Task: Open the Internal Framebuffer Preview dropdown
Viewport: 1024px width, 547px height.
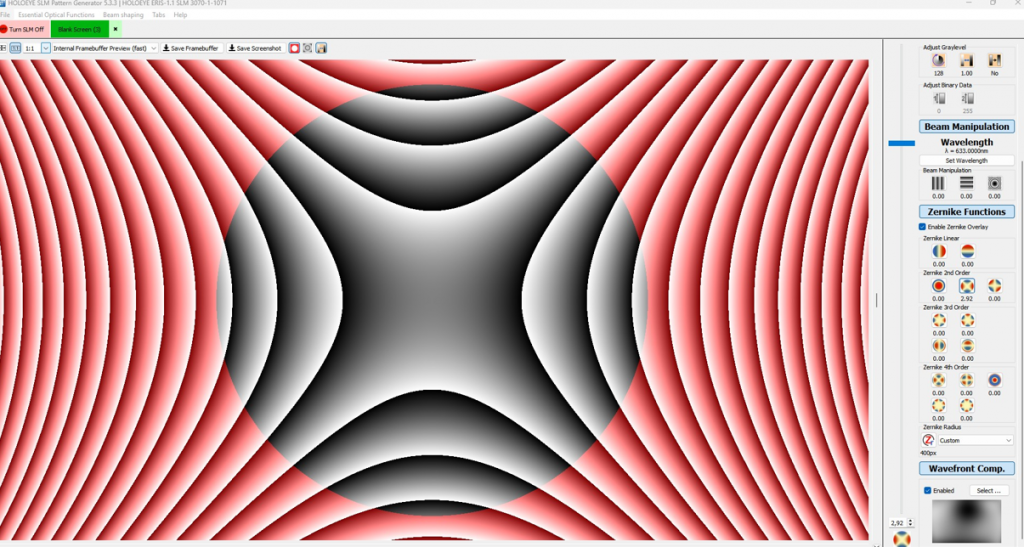Action: (105, 48)
